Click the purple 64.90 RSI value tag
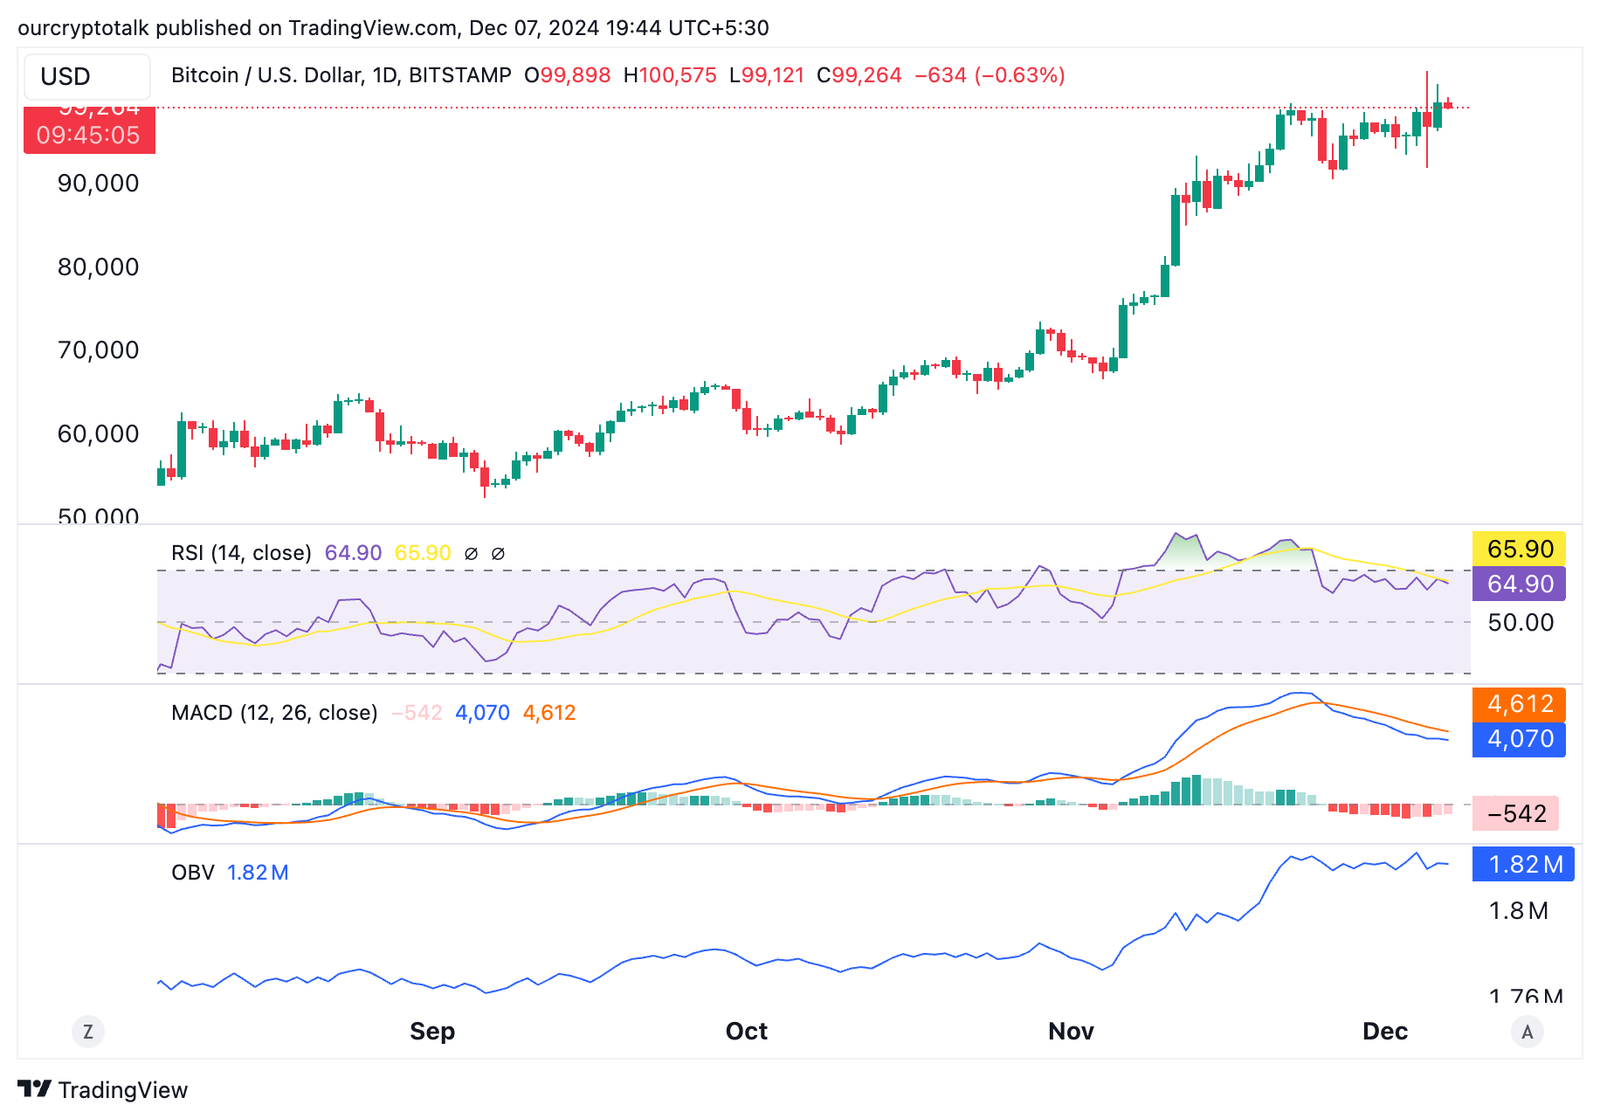The image size is (1600, 1120). point(1519,584)
